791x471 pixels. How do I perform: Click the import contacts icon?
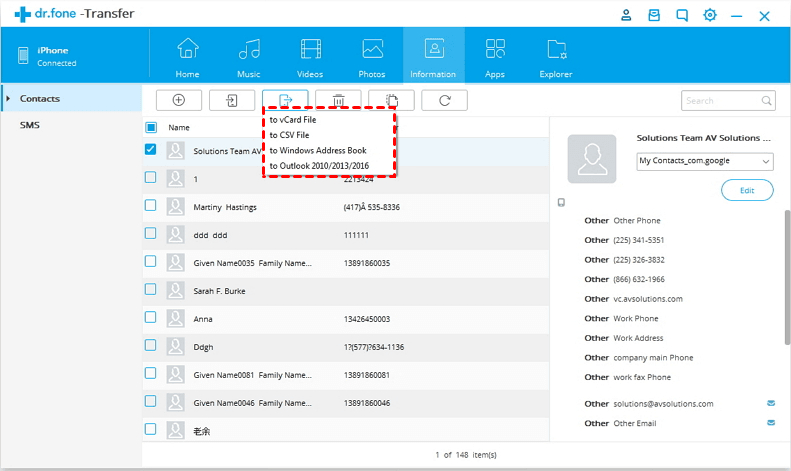tap(232, 100)
